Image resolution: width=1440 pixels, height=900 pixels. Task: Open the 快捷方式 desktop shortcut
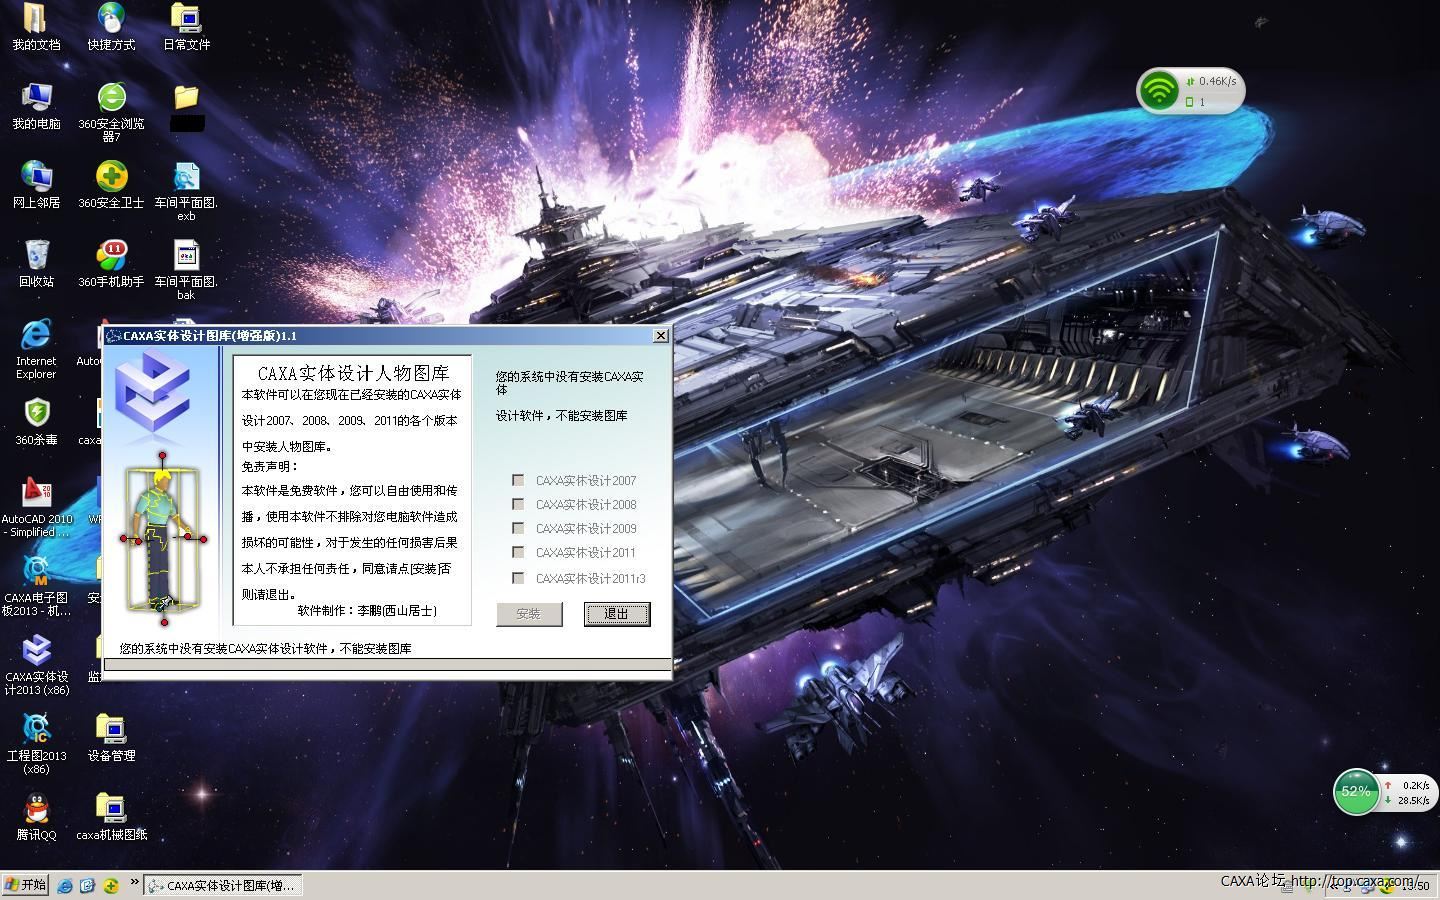111,27
